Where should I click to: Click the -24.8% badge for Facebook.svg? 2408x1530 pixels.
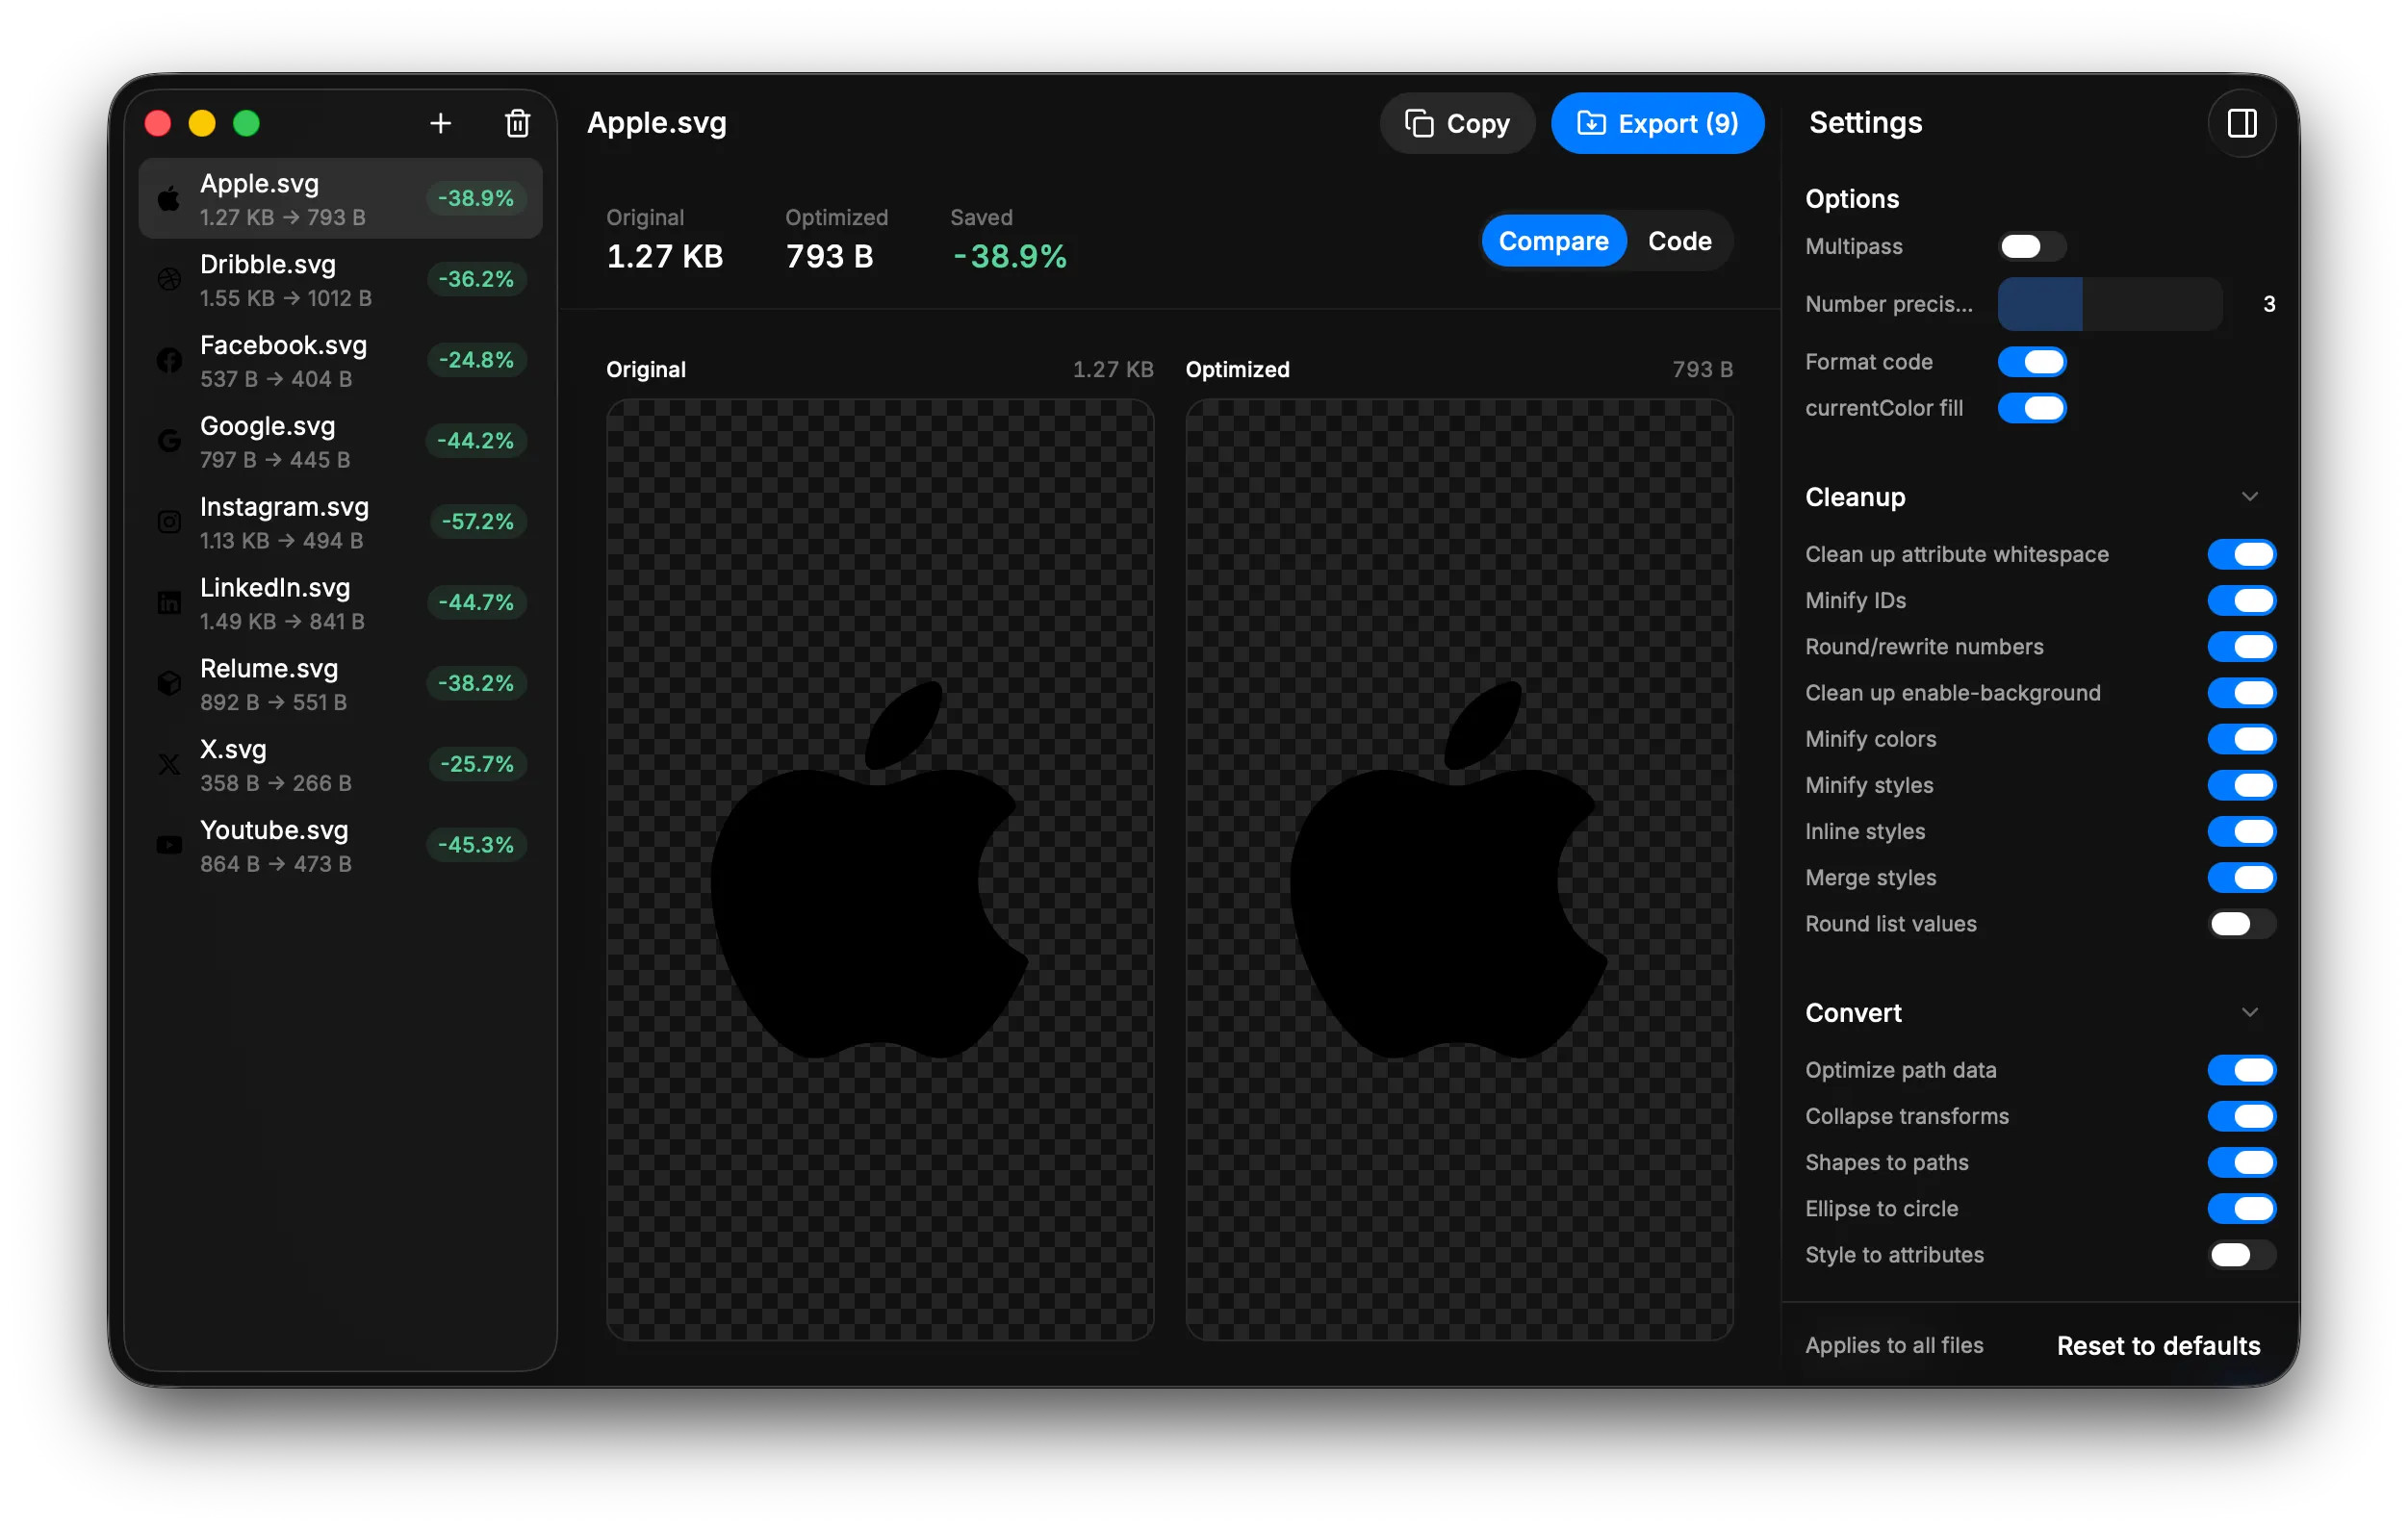[x=476, y=360]
